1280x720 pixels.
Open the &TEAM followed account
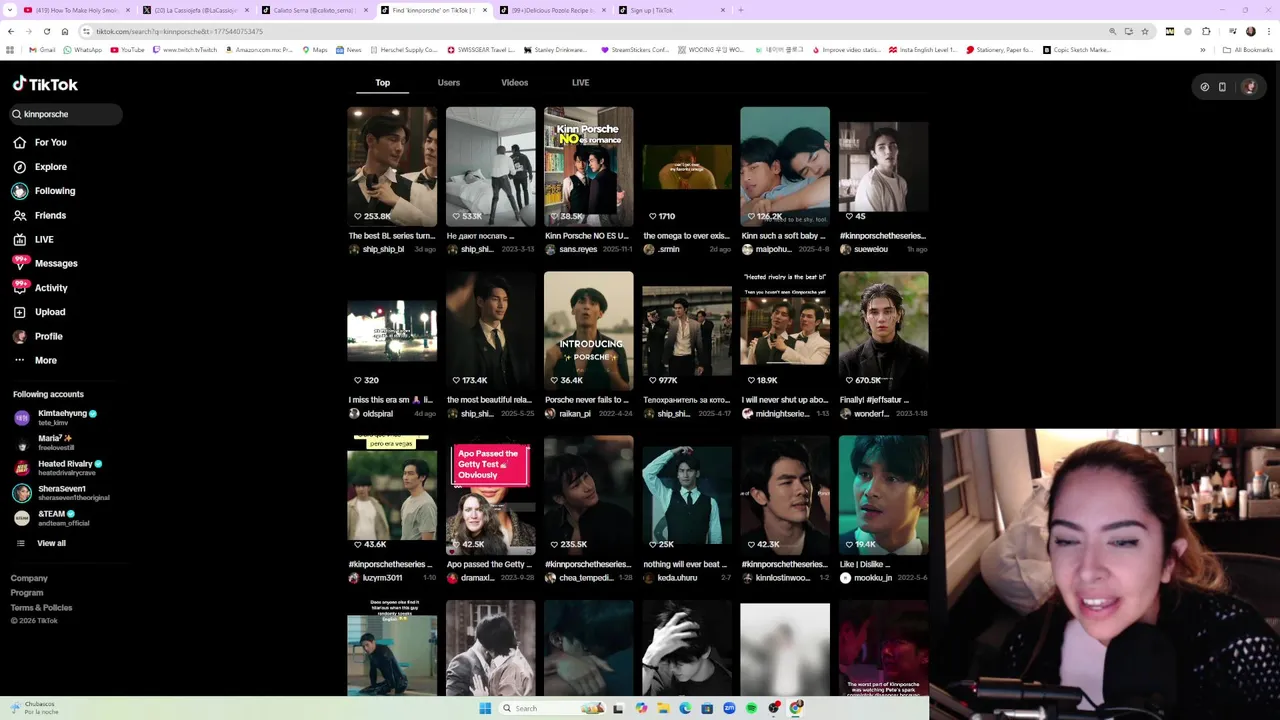52,518
